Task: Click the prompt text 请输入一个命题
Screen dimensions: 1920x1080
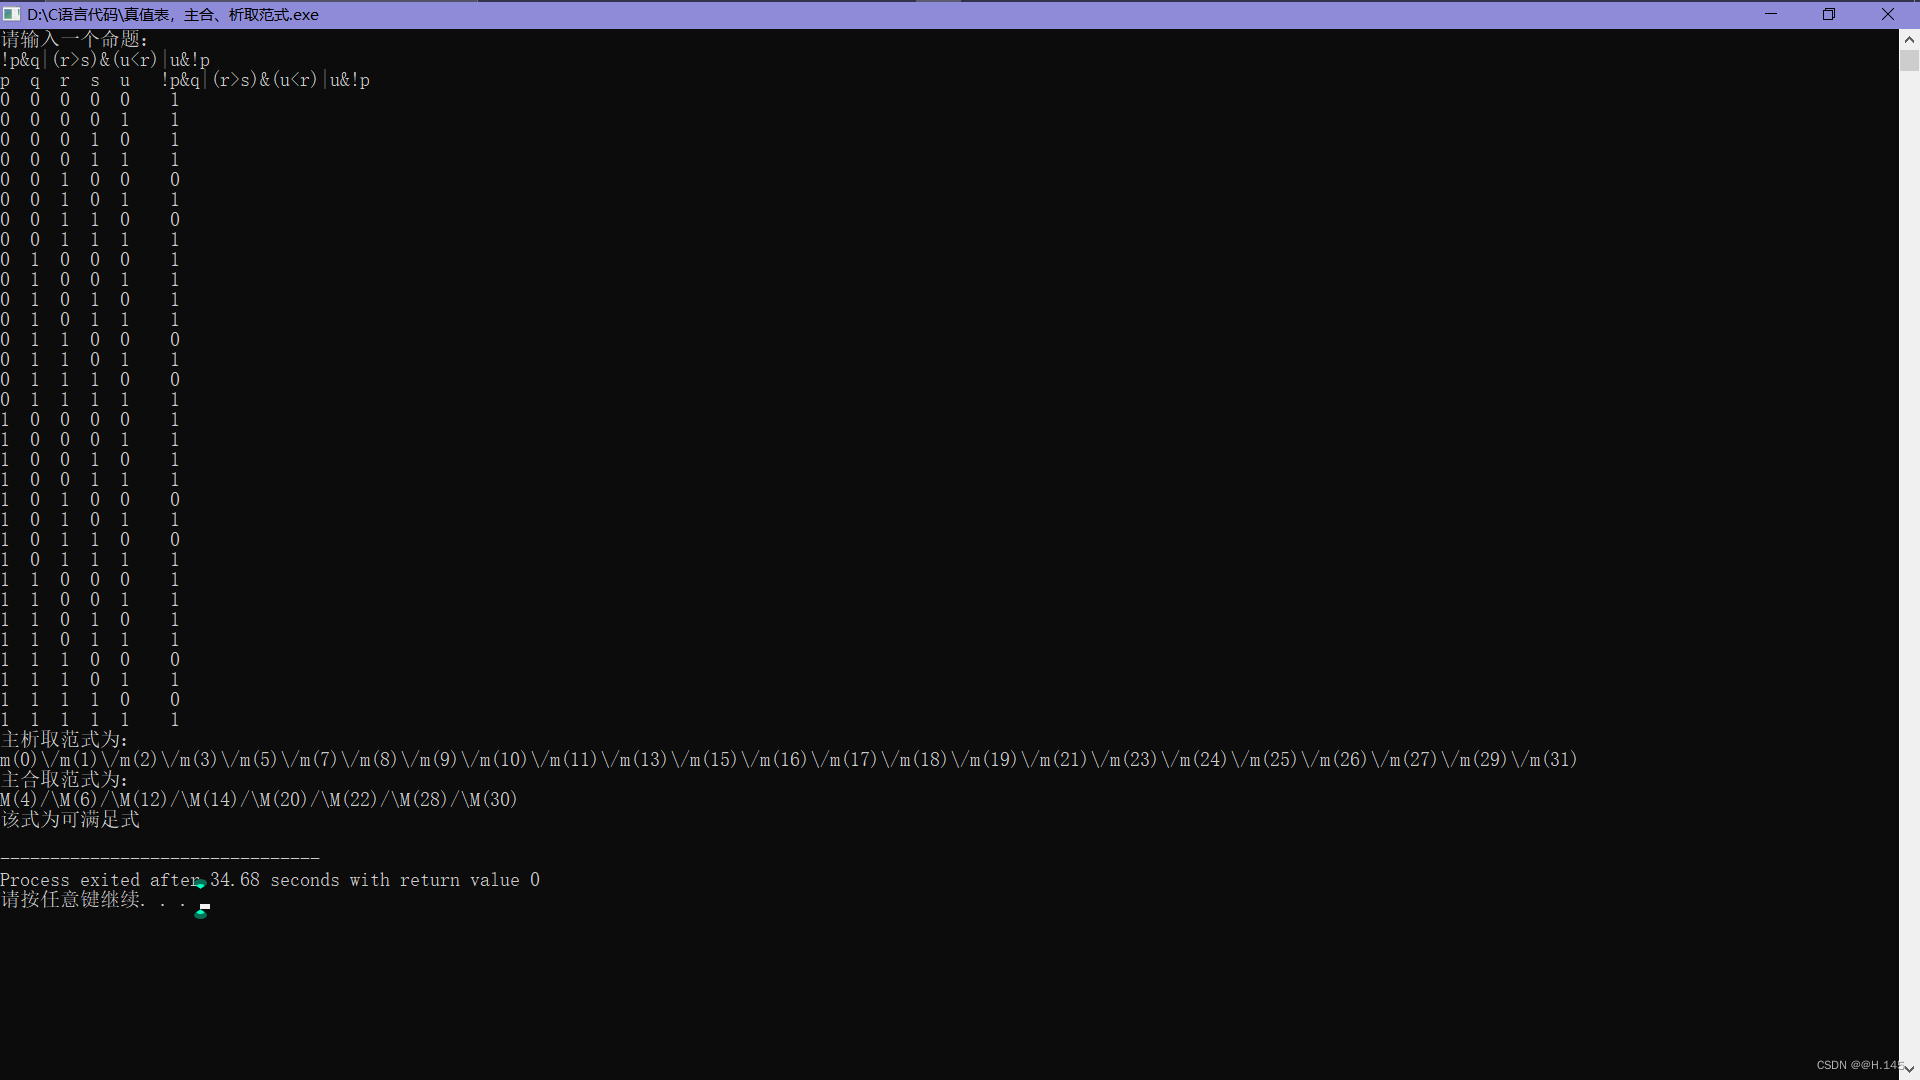Action: click(x=74, y=40)
